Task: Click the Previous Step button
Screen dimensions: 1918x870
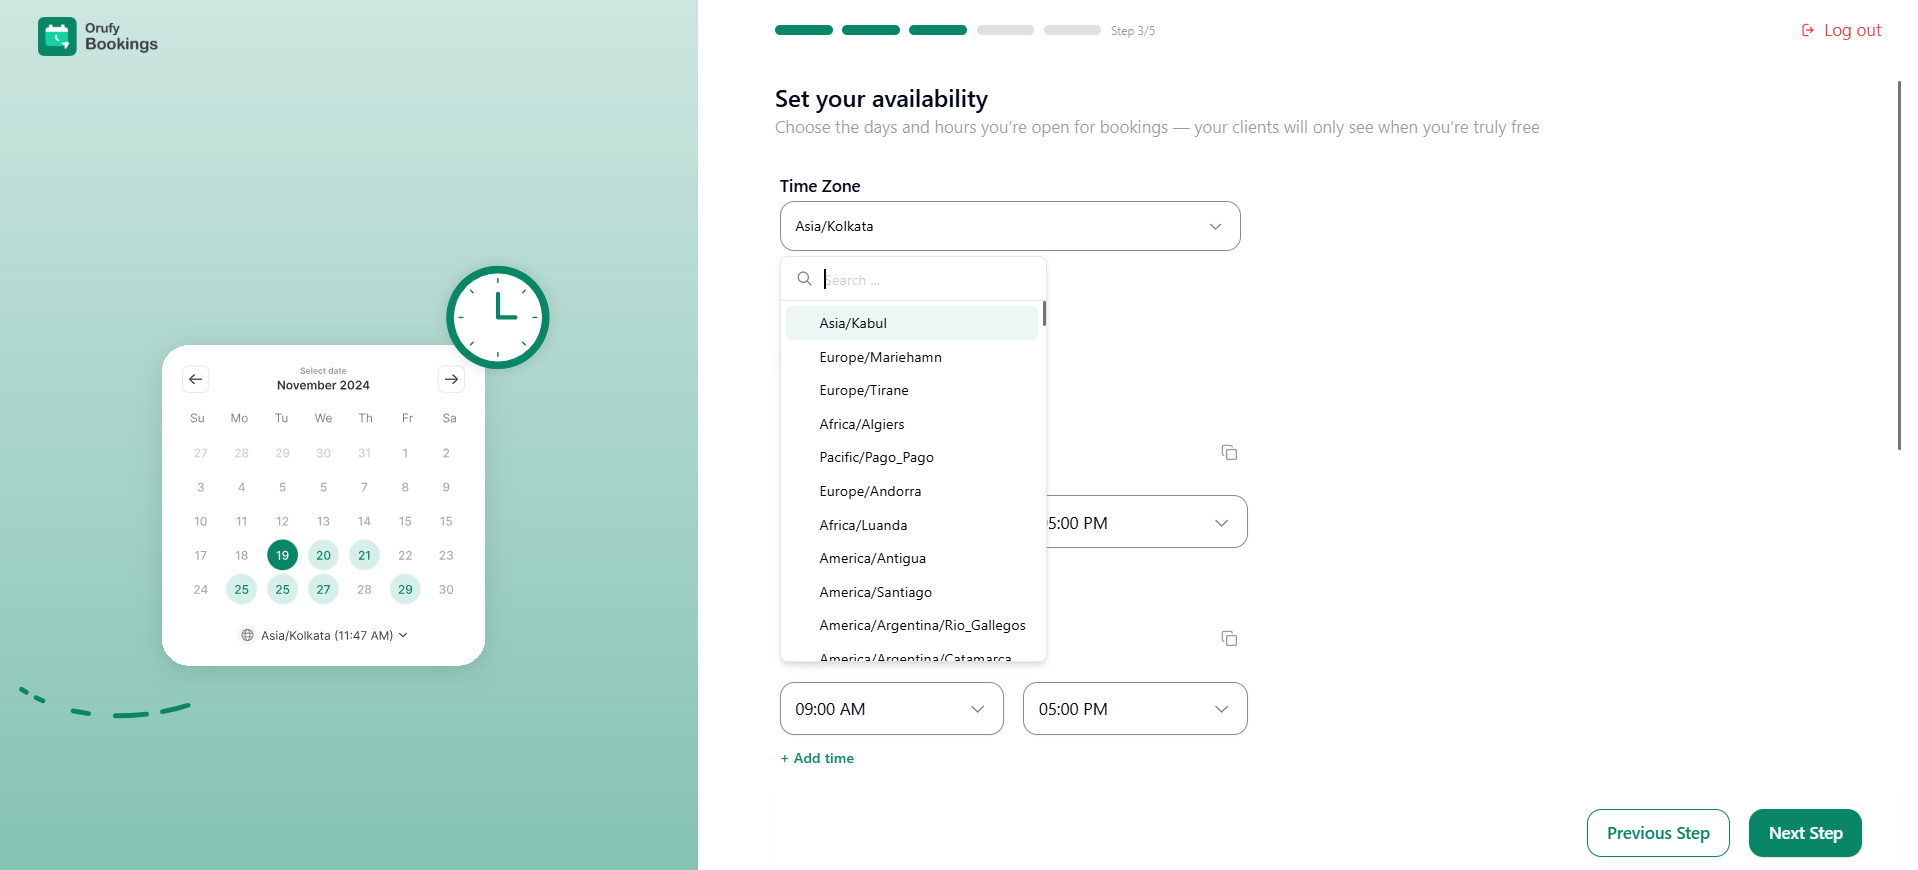Action: 1657,833
